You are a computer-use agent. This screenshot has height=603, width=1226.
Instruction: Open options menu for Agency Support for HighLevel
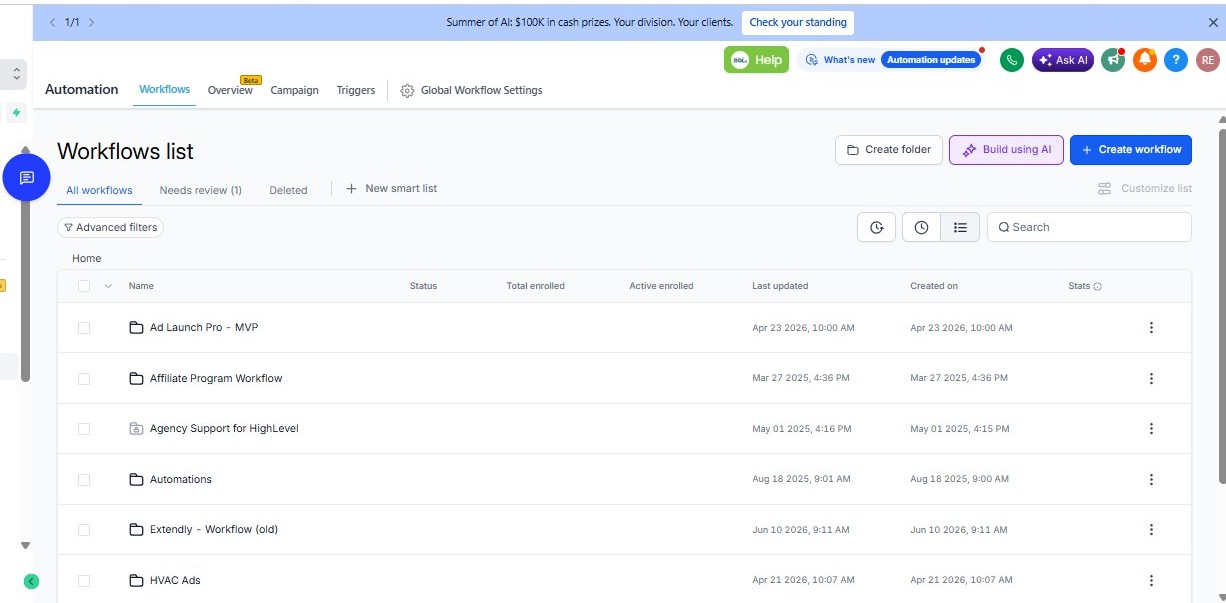point(1151,429)
